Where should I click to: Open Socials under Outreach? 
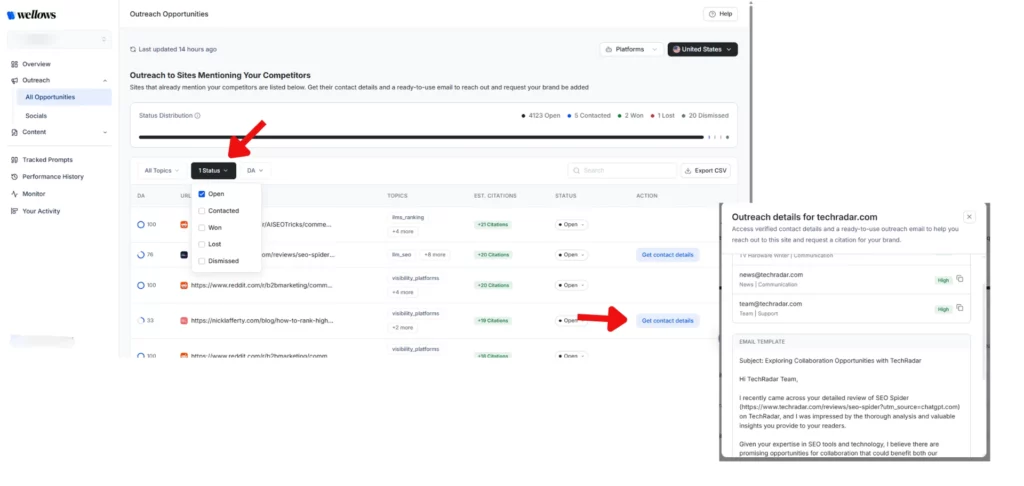click(36, 116)
